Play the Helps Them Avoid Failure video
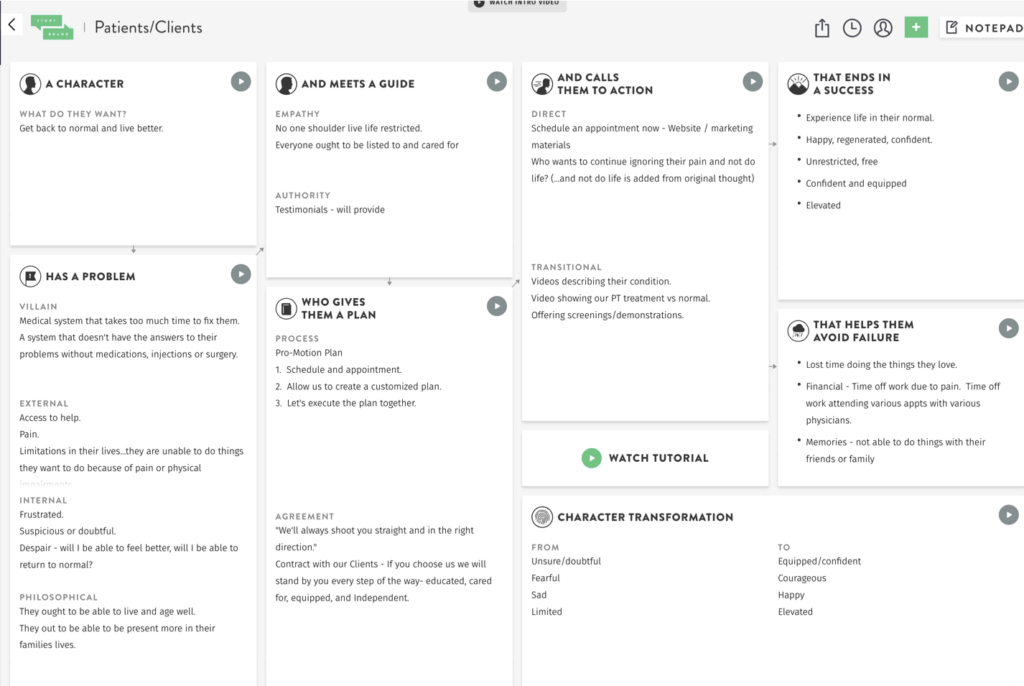 1009,328
